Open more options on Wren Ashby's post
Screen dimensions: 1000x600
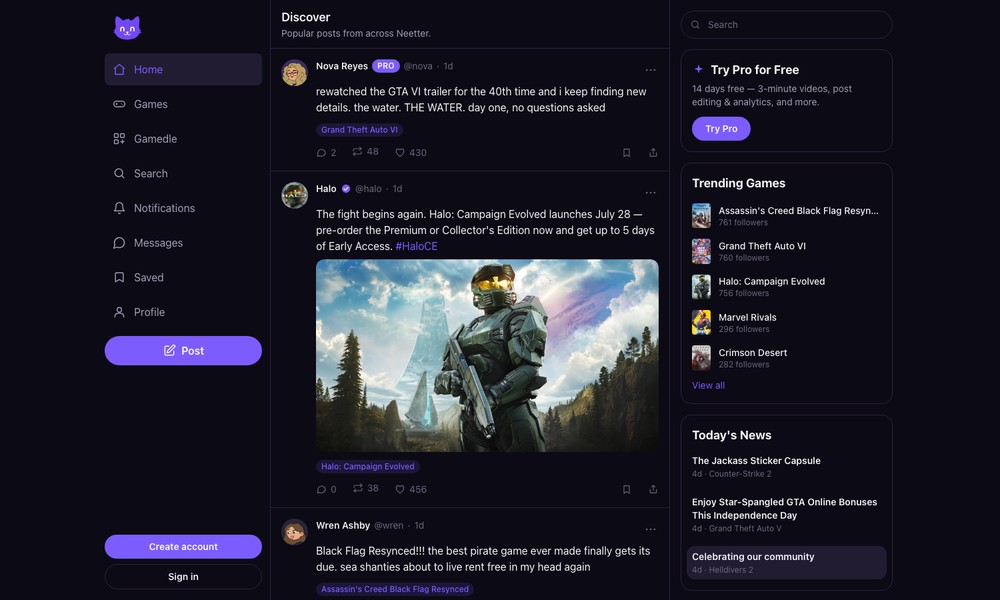(x=650, y=529)
